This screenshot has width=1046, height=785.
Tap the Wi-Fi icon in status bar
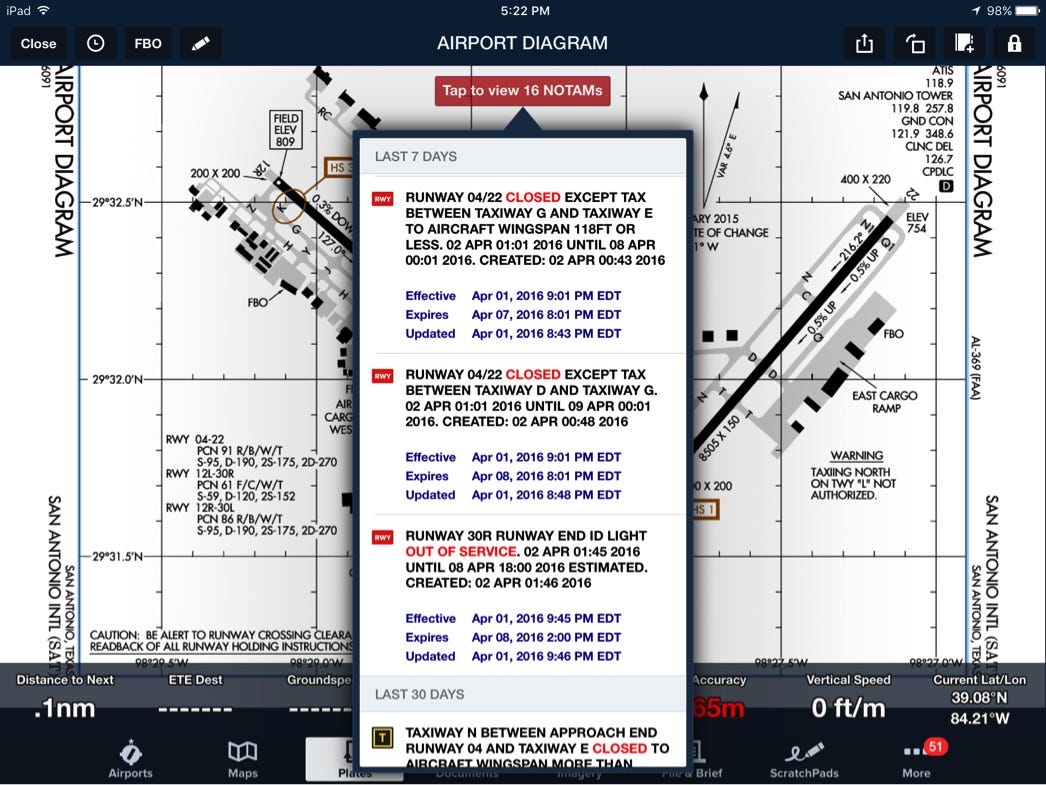click(44, 11)
